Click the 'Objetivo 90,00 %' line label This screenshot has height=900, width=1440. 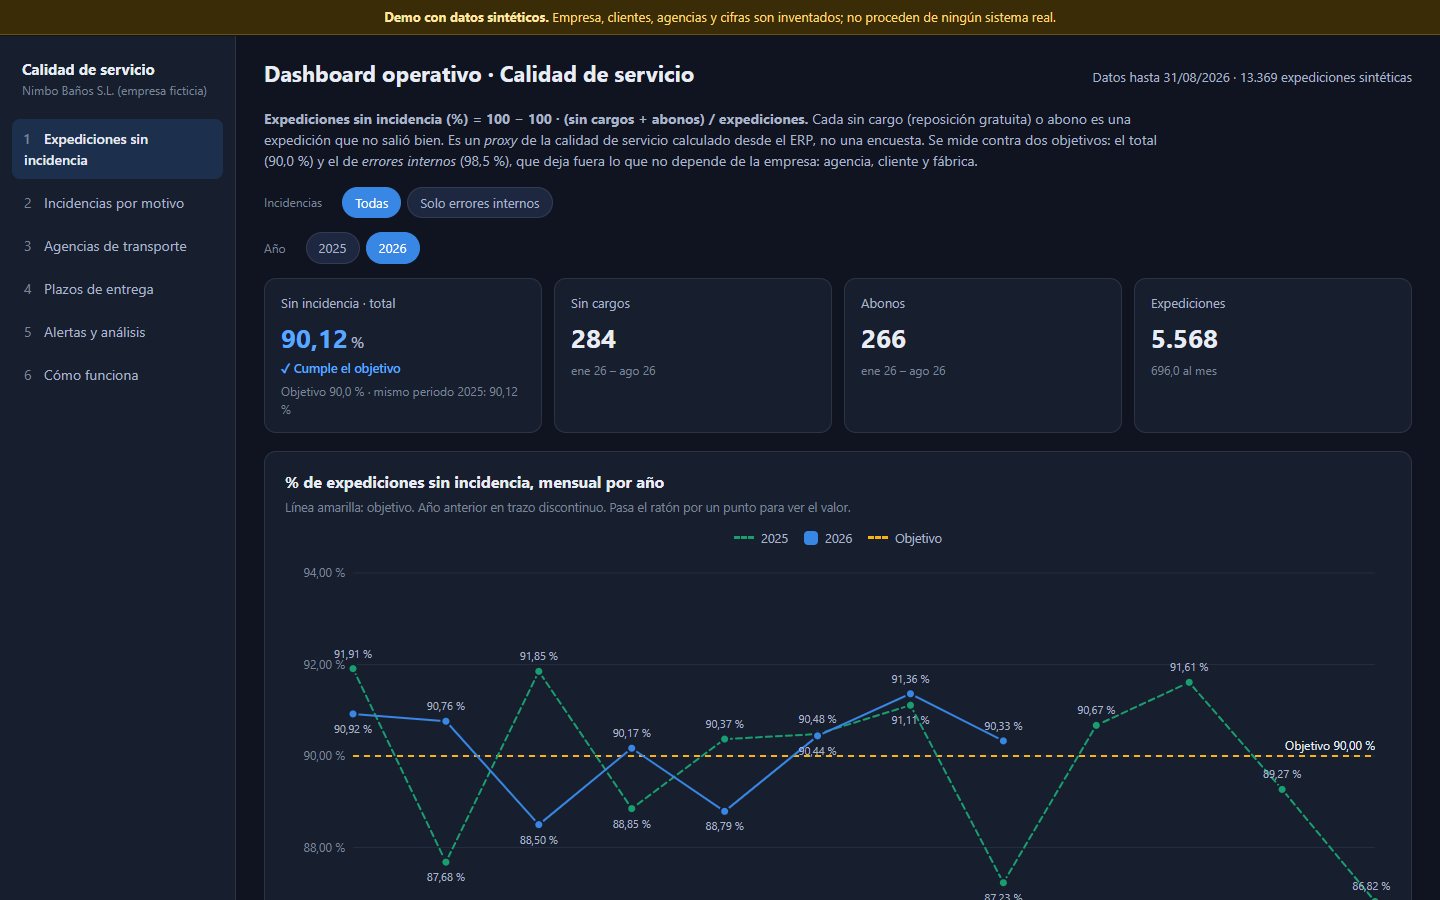(1329, 746)
